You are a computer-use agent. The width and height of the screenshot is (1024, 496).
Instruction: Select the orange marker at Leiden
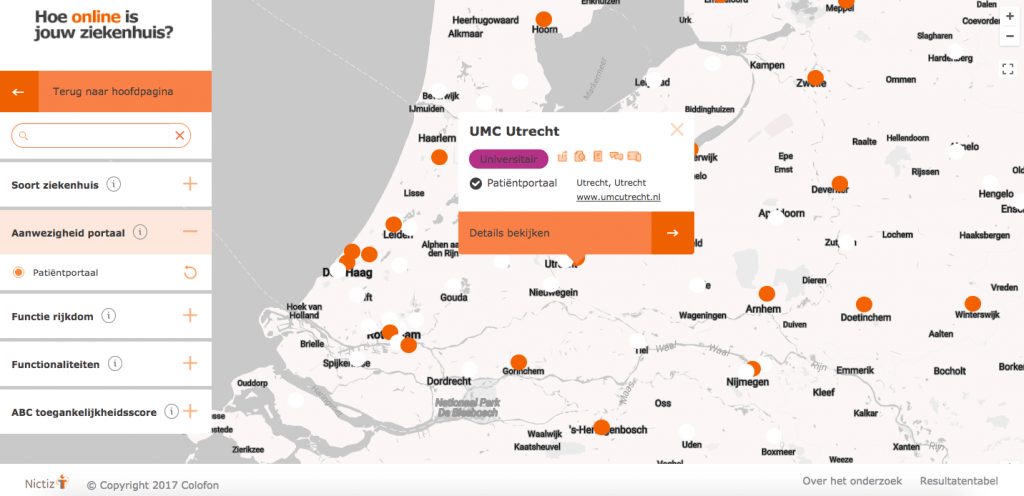coord(393,225)
